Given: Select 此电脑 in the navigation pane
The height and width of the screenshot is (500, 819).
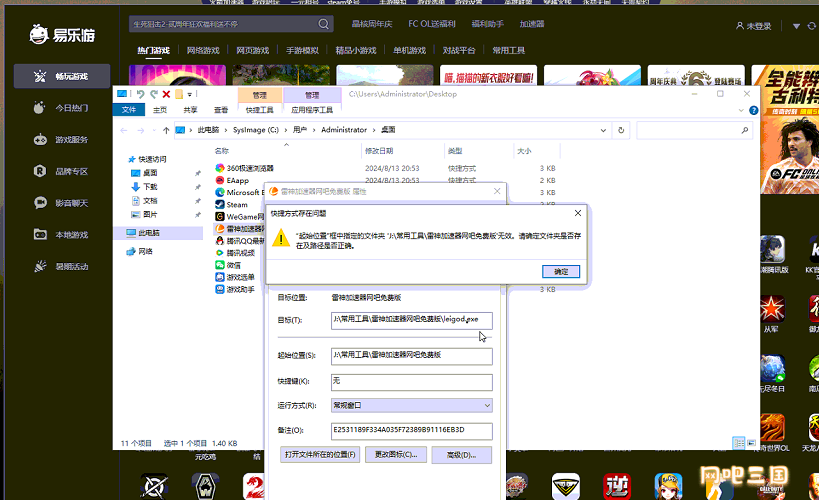Looking at the screenshot, I should [x=149, y=233].
